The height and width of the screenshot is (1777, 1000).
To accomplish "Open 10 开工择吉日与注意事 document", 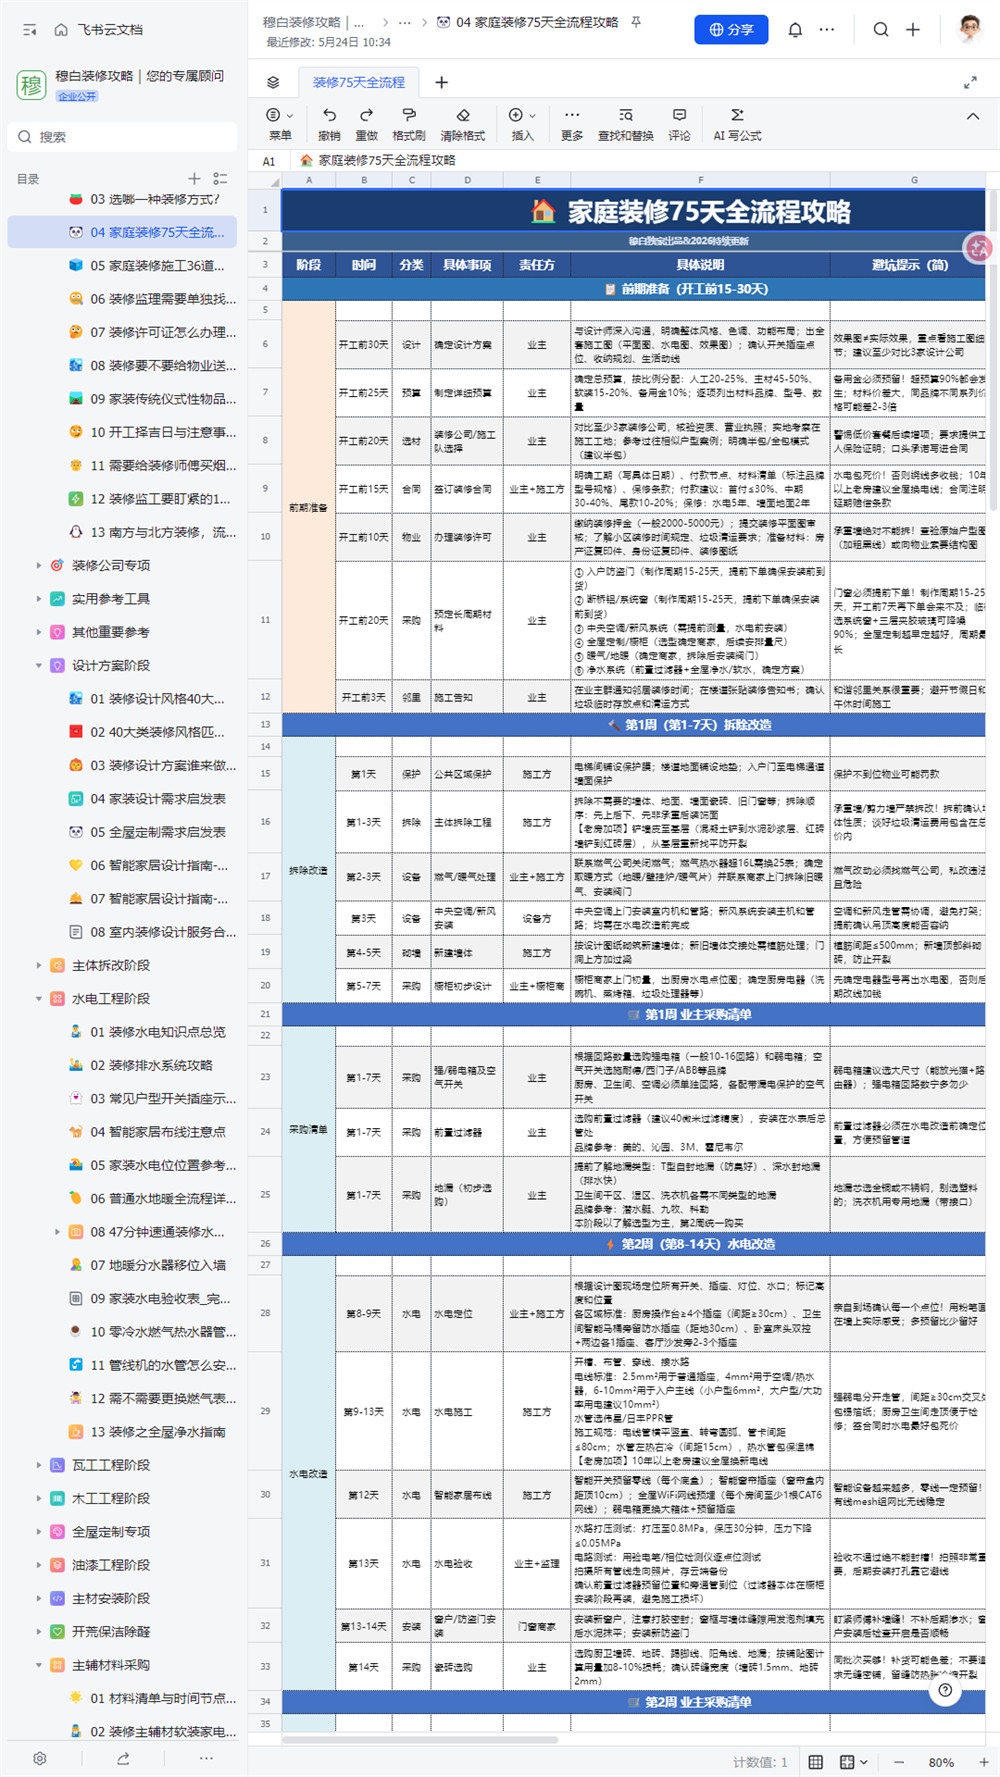I will 123,432.
